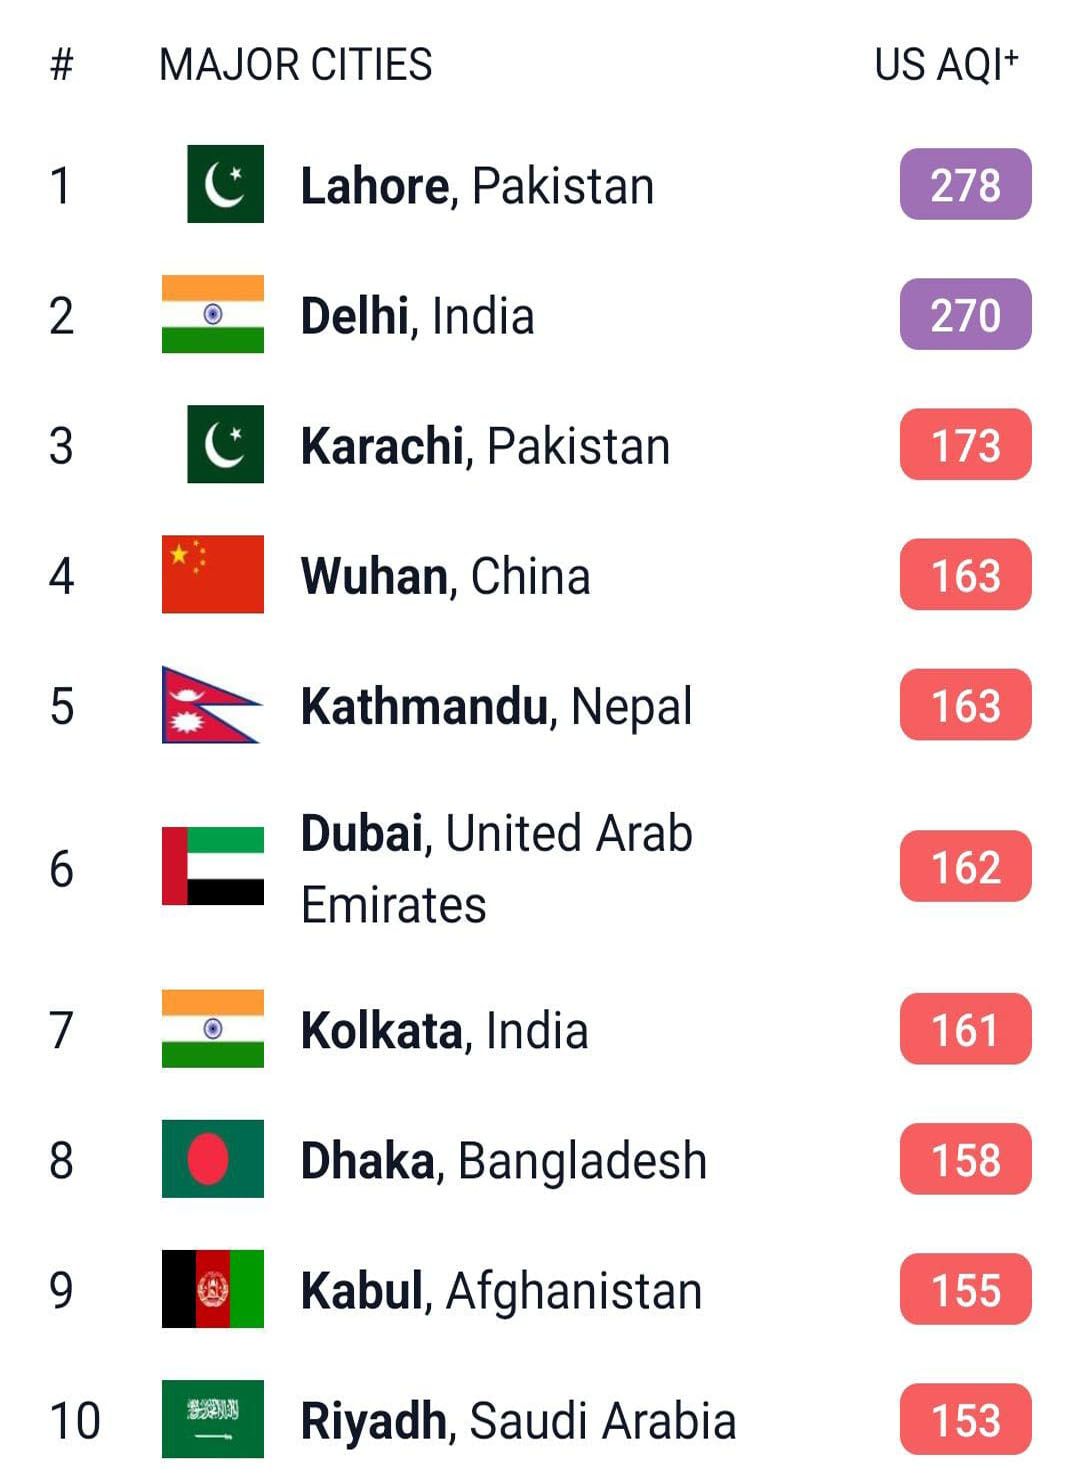The image size is (1080, 1469).
Task: Click the China flag beside Wuhan
Action: 213,574
